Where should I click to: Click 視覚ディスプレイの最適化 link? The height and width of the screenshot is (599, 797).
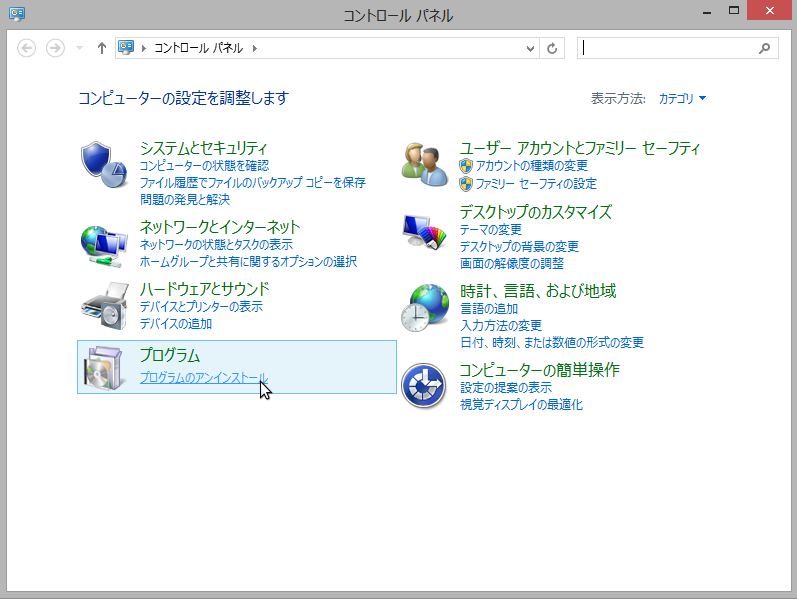pyautogui.click(x=521, y=405)
